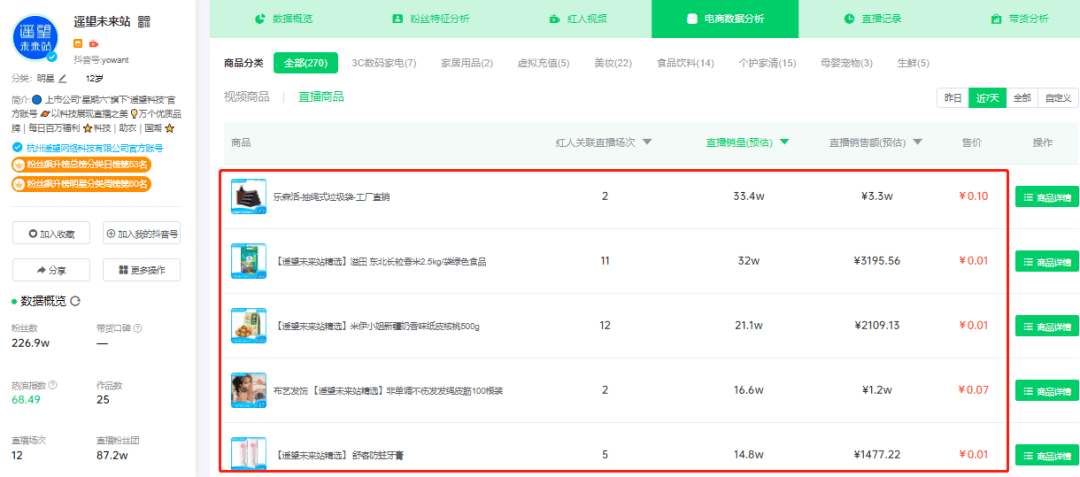Open thumbnail of 乐森活 抽绳式垃圾袋 product
Viewport: 1080px width, 477px height.
pyautogui.click(x=249, y=197)
